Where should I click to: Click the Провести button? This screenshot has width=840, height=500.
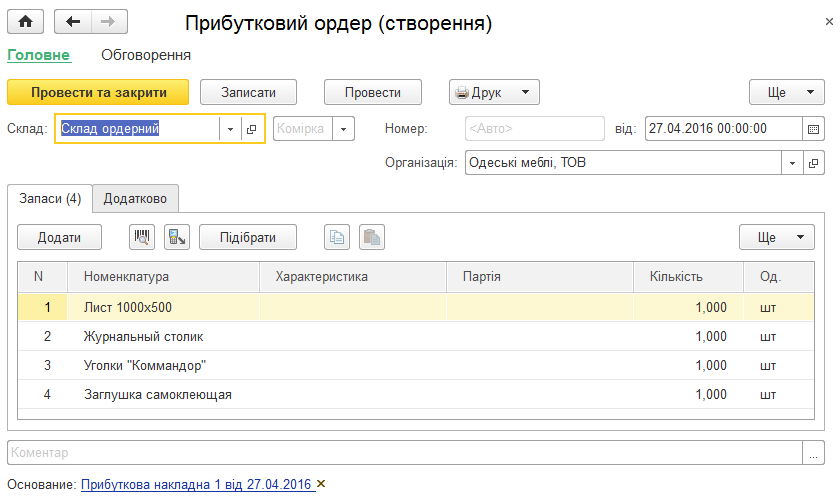click(373, 92)
